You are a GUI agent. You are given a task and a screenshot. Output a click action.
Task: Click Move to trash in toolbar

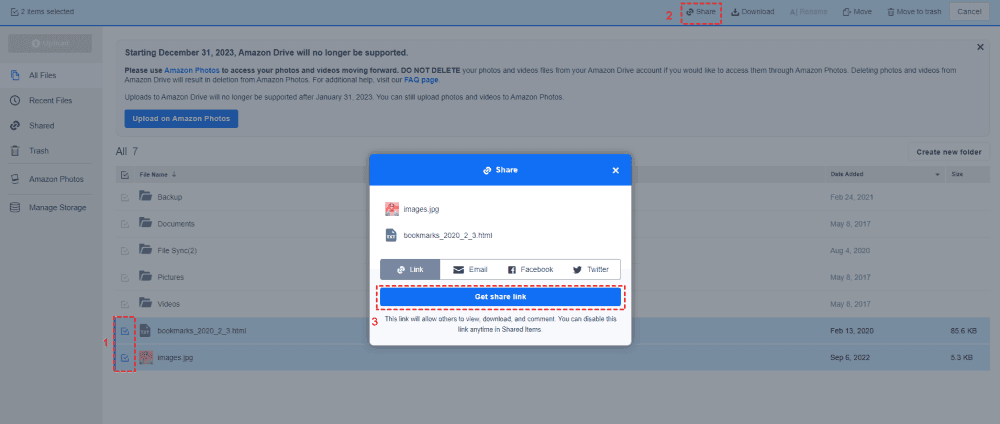pyautogui.click(x=914, y=12)
